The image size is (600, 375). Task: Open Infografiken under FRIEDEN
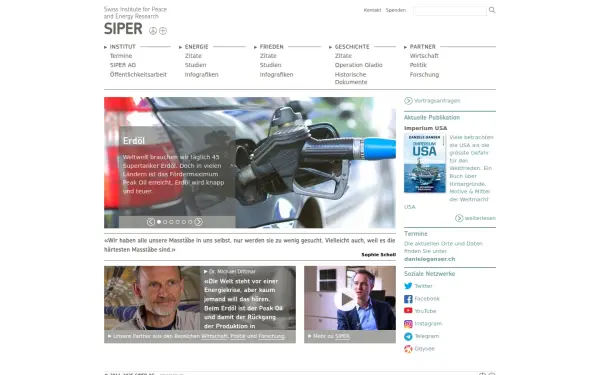click(277, 75)
